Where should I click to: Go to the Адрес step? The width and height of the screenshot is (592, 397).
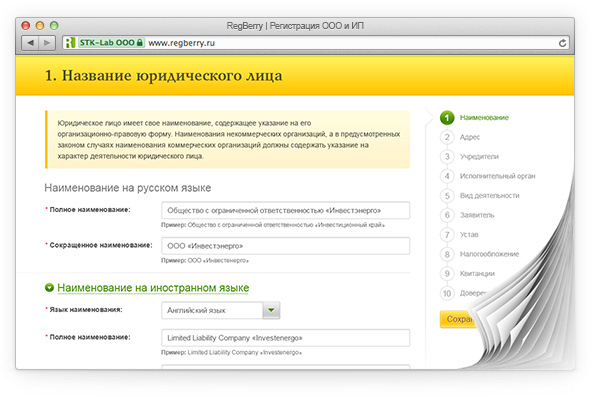pyautogui.click(x=470, y=137)
